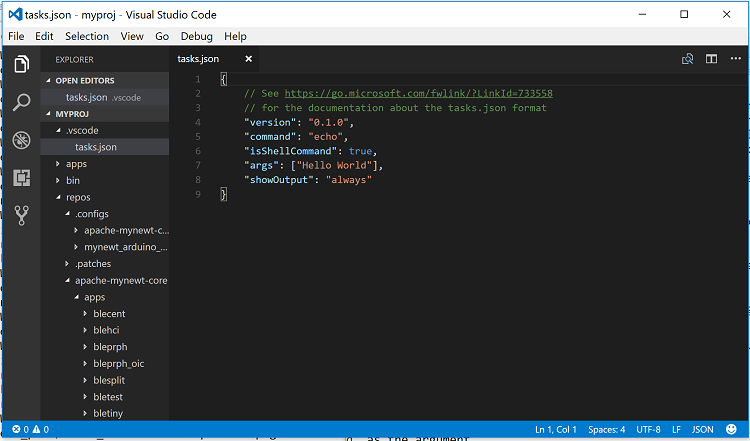Click the "version" key in the editor
Screen dimensions: 750x441
click(270, 122)
